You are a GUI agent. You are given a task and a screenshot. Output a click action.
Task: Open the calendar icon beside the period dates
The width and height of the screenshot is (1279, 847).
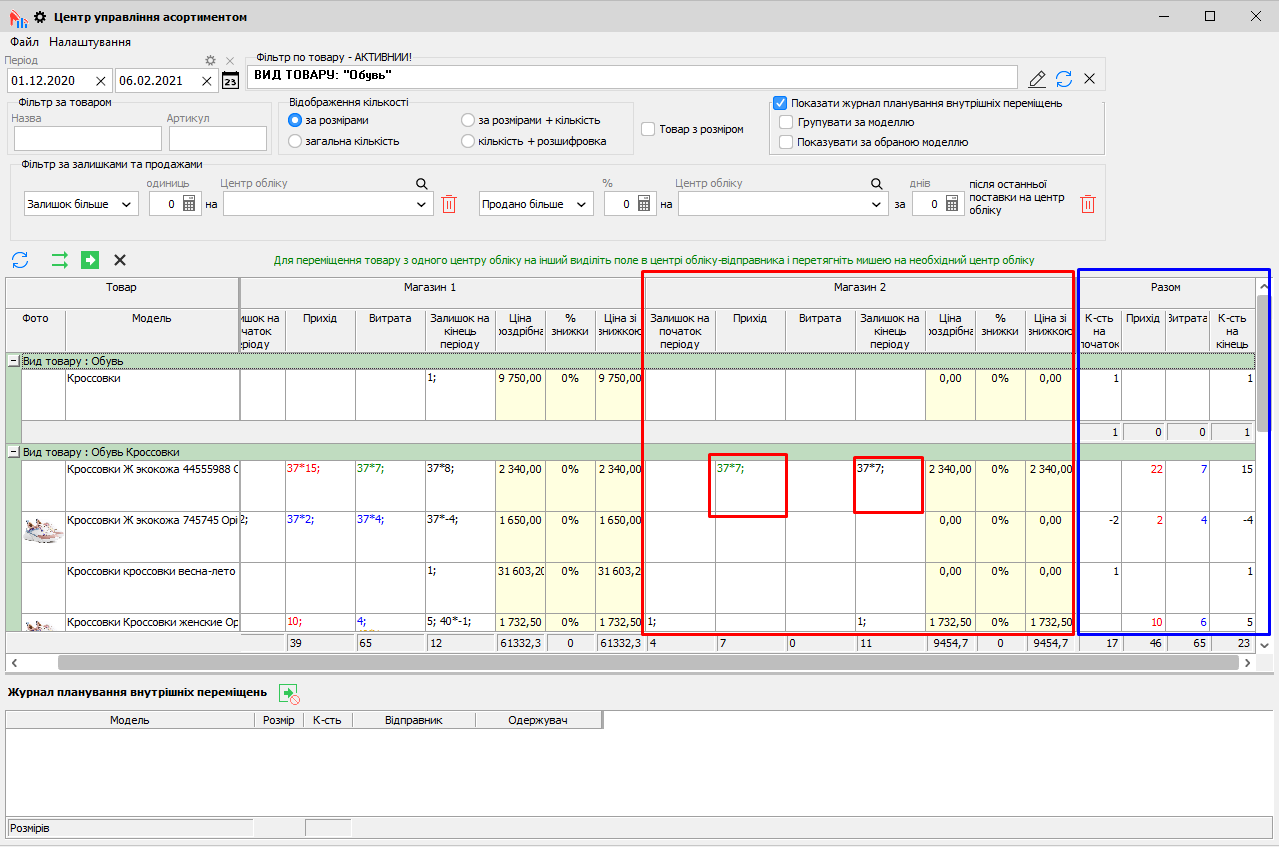coord(230,81)
